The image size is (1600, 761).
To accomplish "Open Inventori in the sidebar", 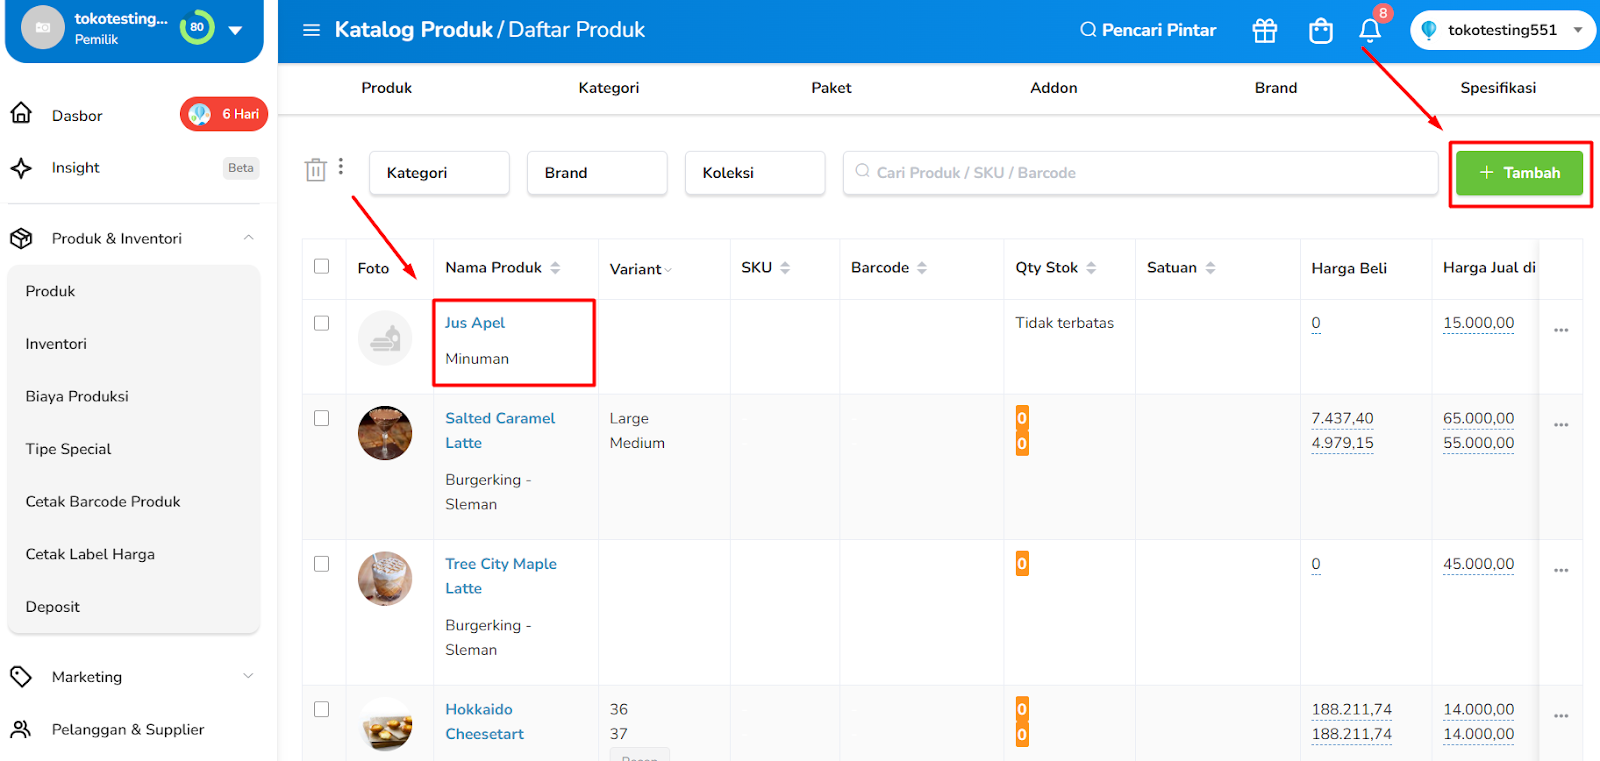I will [56, 344].
